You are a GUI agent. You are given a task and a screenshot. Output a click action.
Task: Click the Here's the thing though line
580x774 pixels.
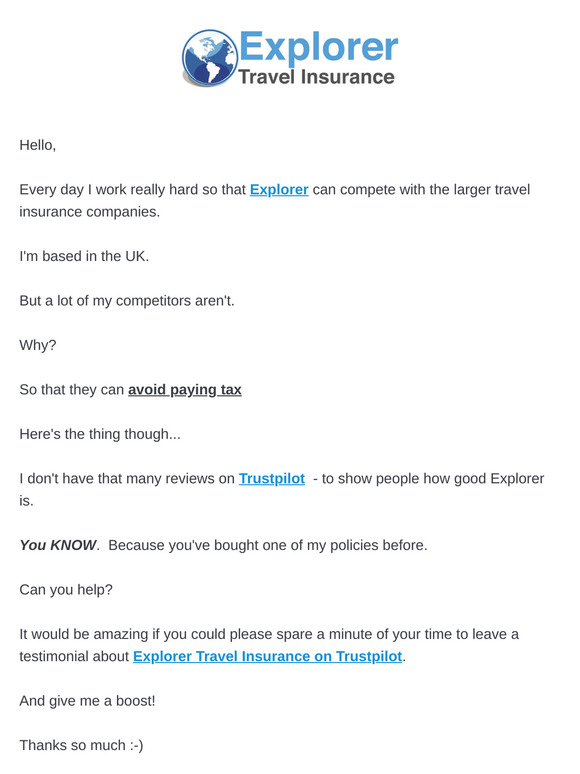[100, 434]
